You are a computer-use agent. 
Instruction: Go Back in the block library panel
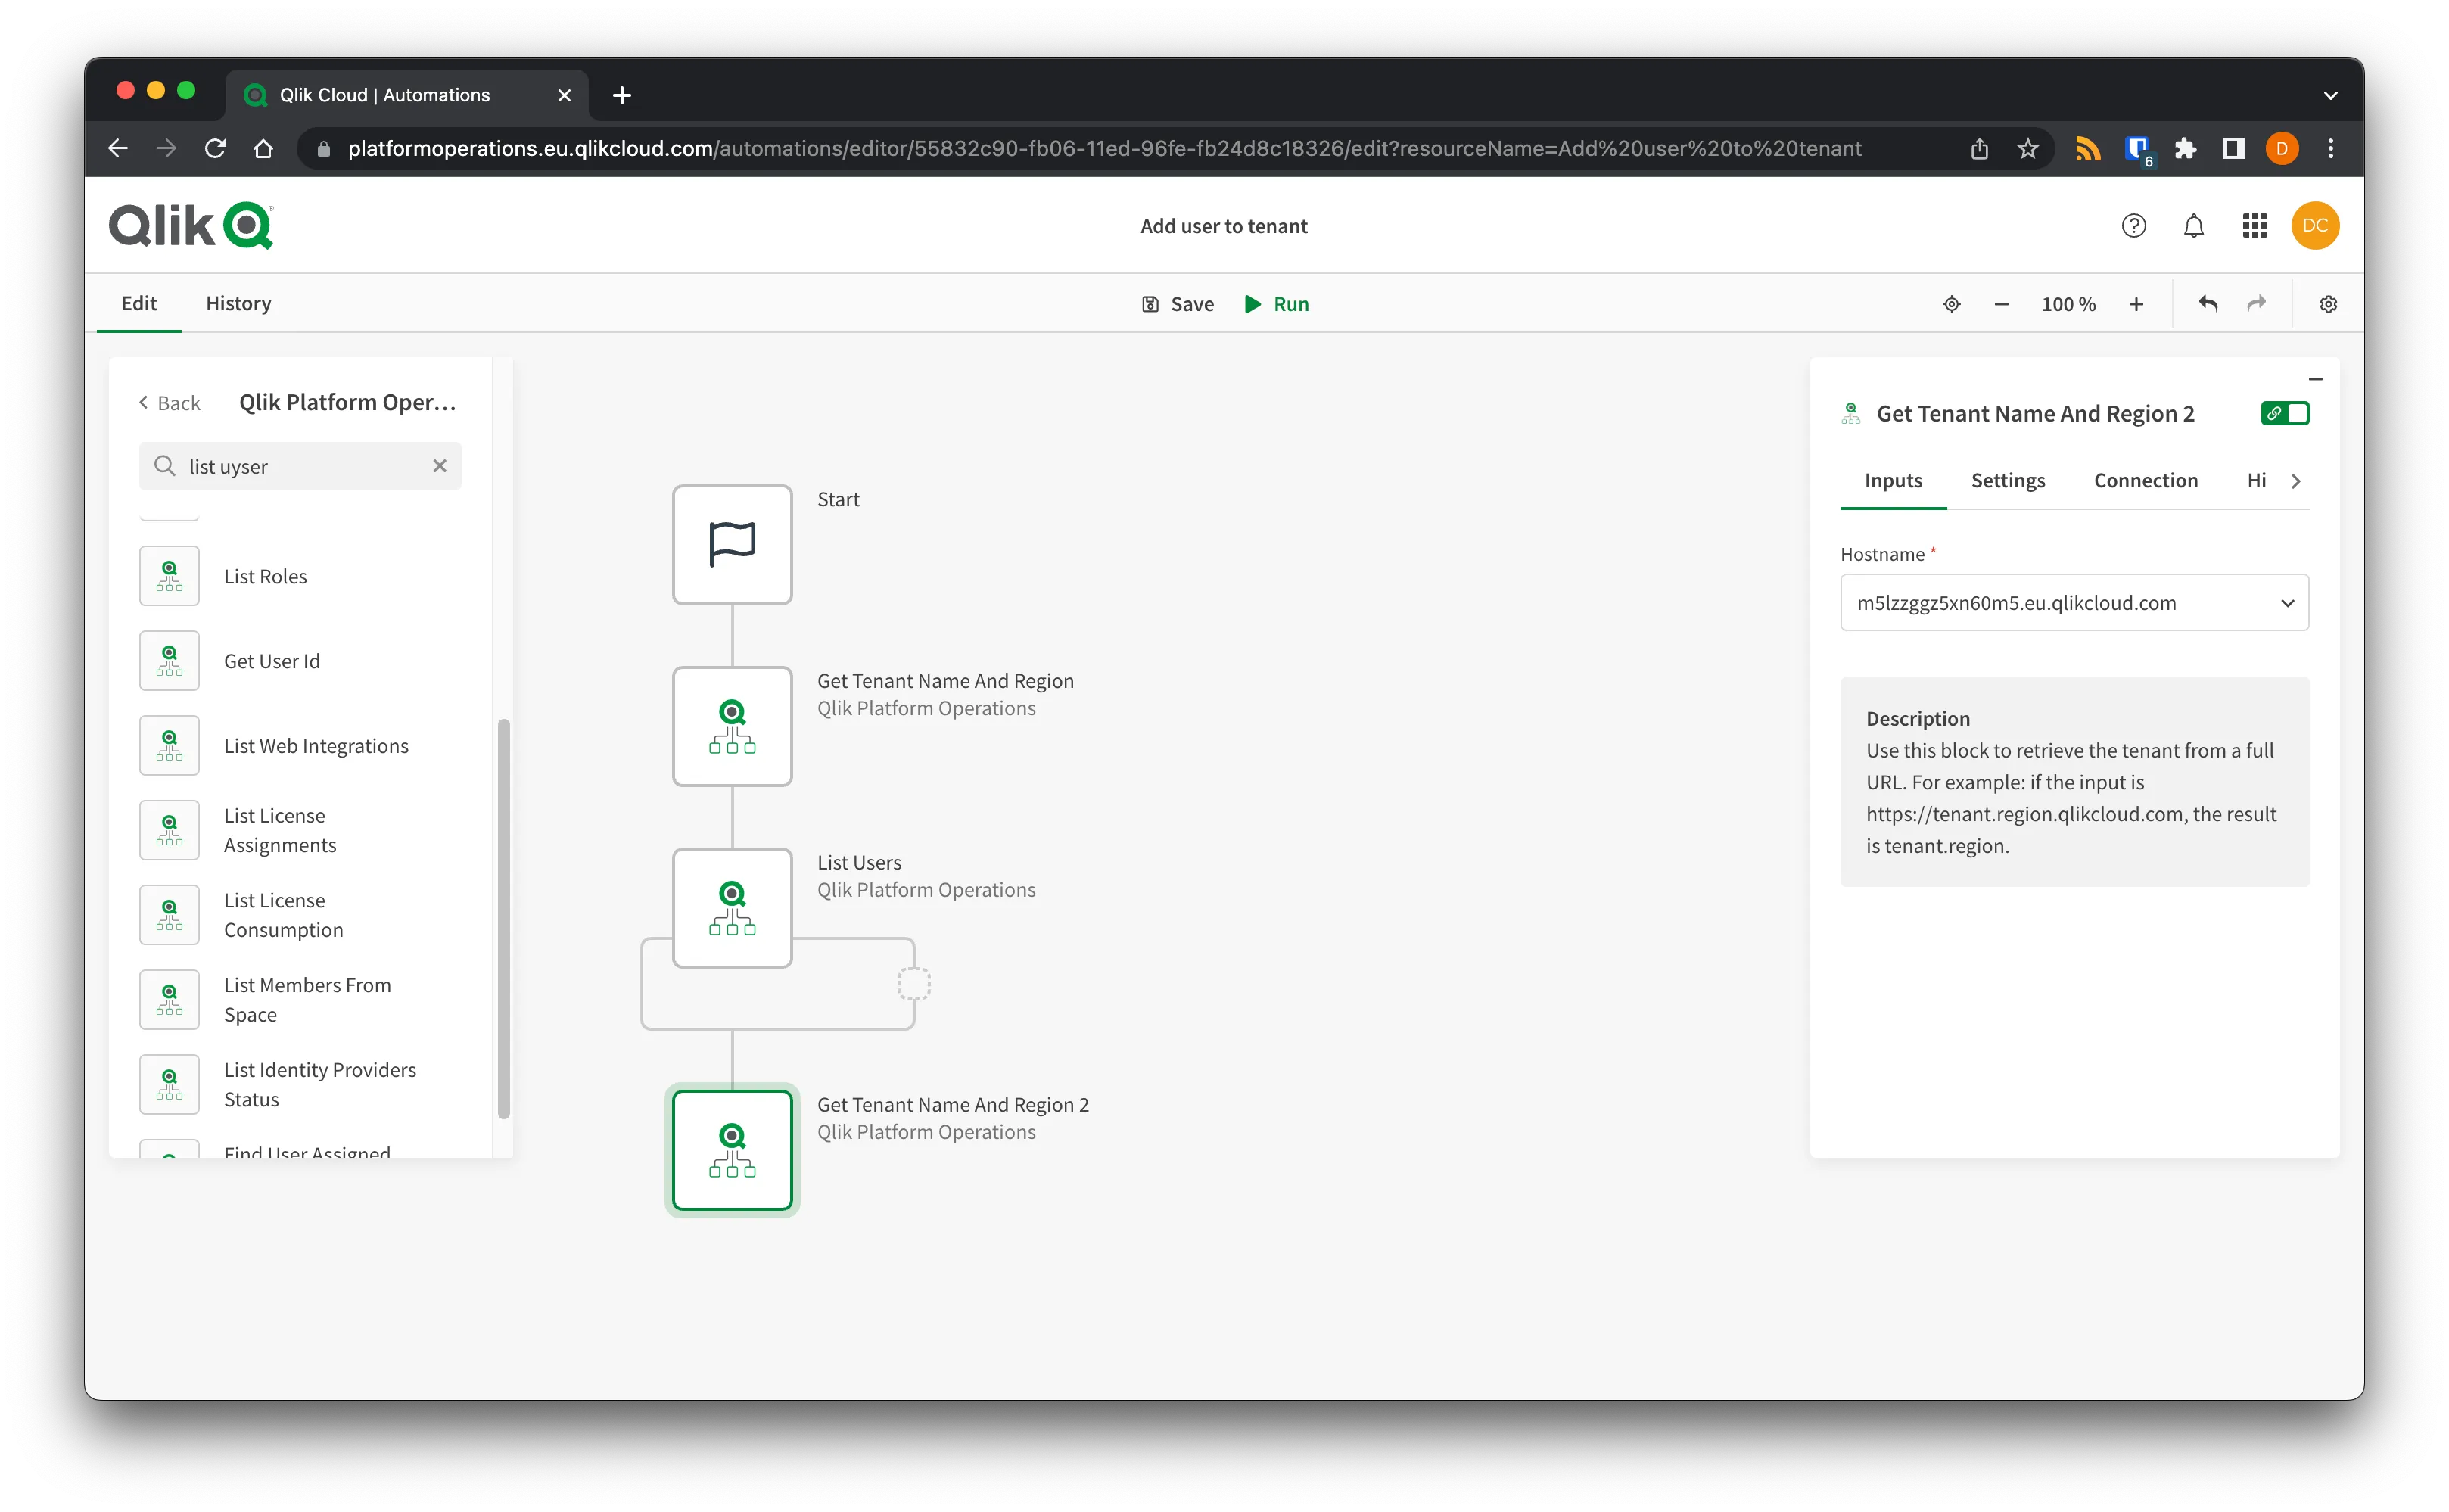coord(169,402)
